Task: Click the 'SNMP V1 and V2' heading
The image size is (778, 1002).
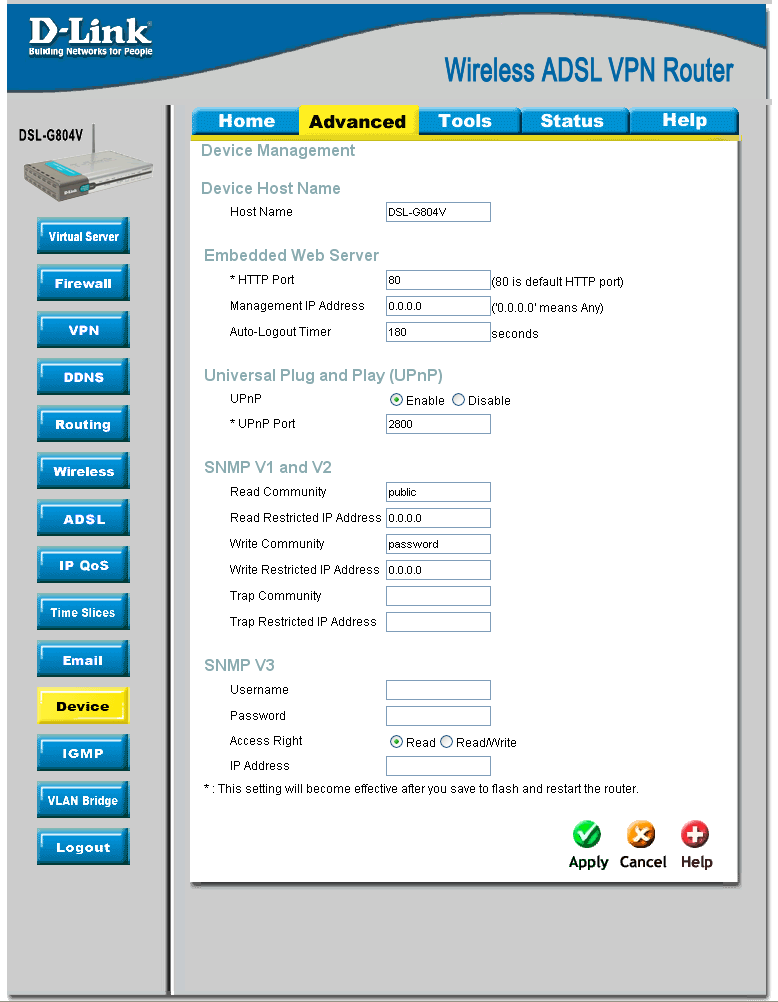Action: (x=267, y=467)
